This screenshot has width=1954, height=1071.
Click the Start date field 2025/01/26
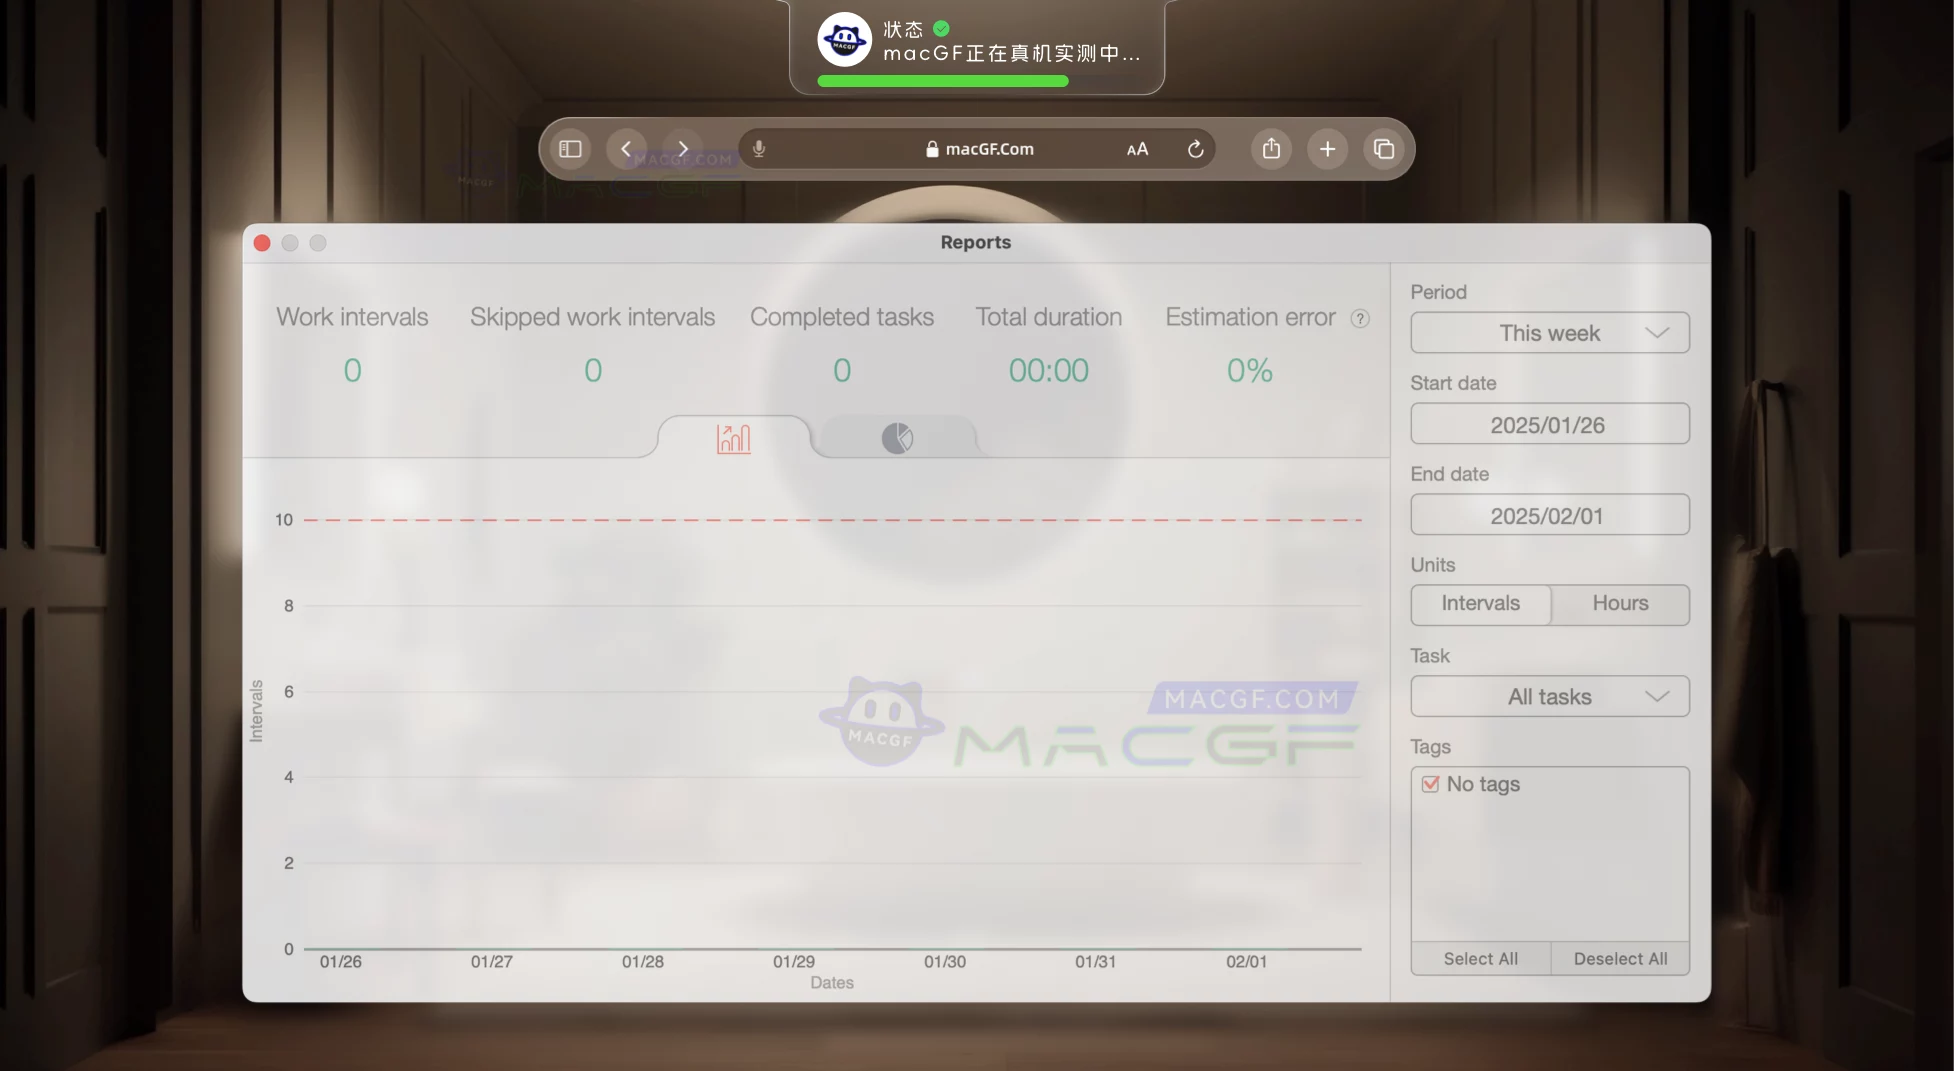click(1549, 424)
